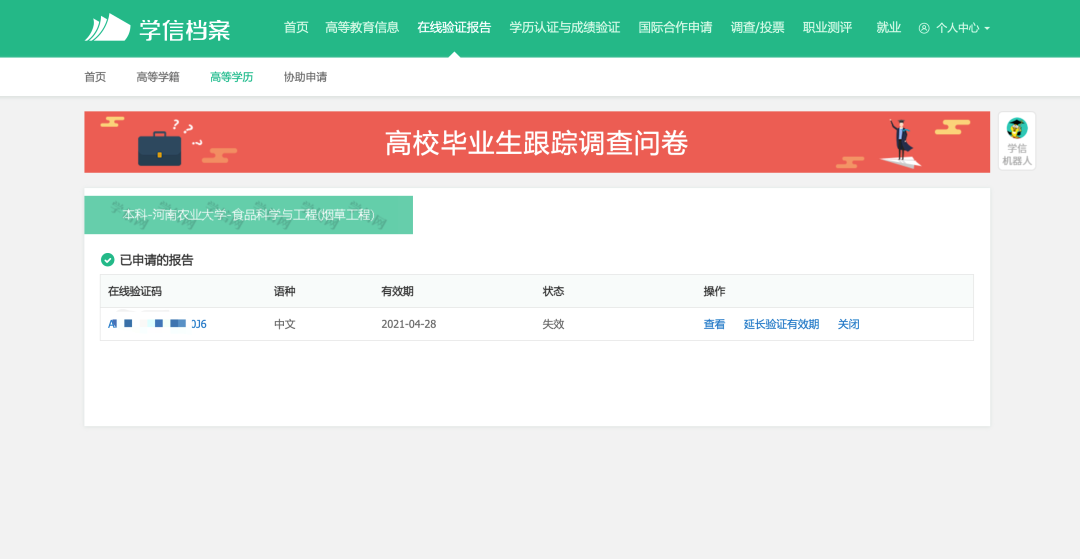Switch to 协助申请 tab
The height and width of the screenshot is (559, 1080).
[305, 77]
